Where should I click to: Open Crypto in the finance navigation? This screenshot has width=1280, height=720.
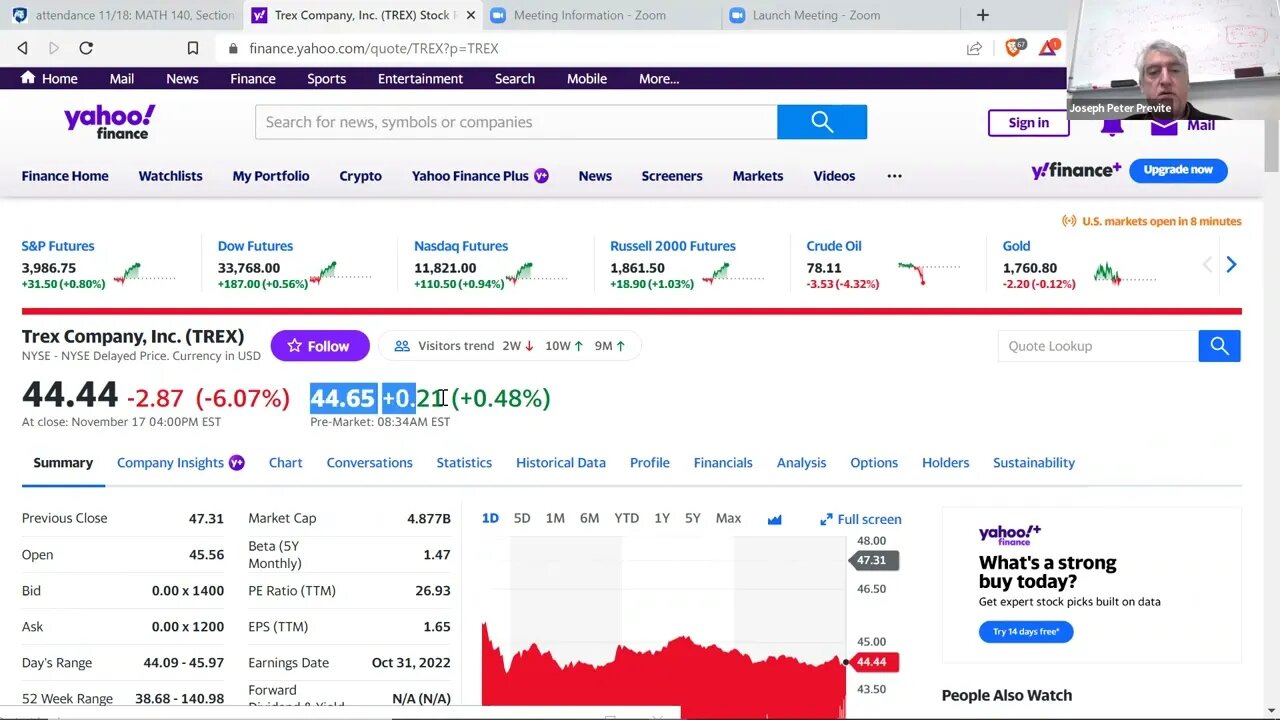coord(361,176)
